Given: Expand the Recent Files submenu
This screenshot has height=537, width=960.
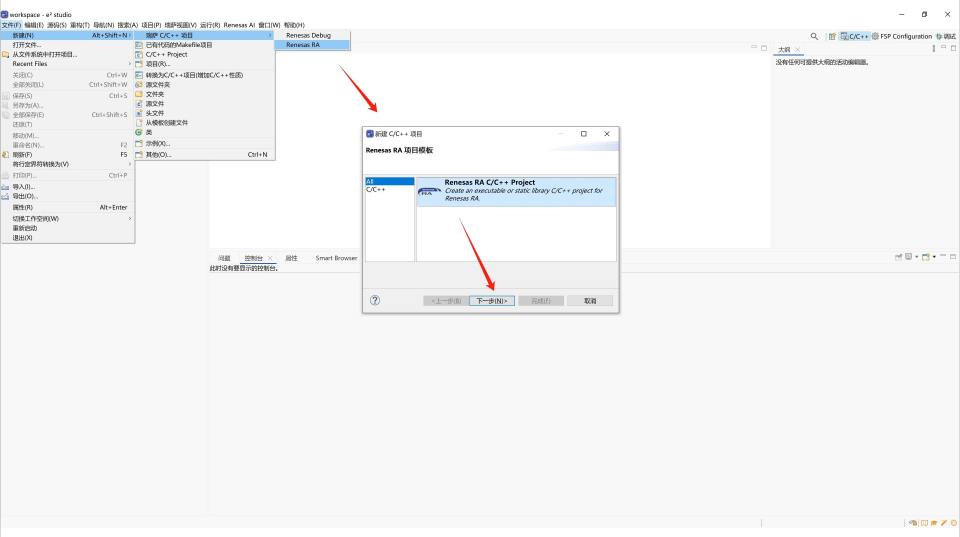Looking at the screenshot, I should 130,64.
